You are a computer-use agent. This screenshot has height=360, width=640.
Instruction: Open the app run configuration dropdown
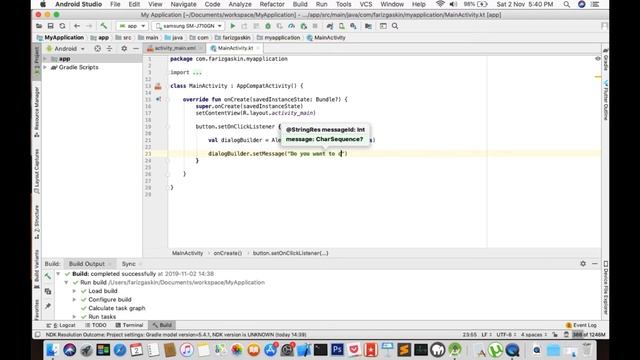(132, 26)
